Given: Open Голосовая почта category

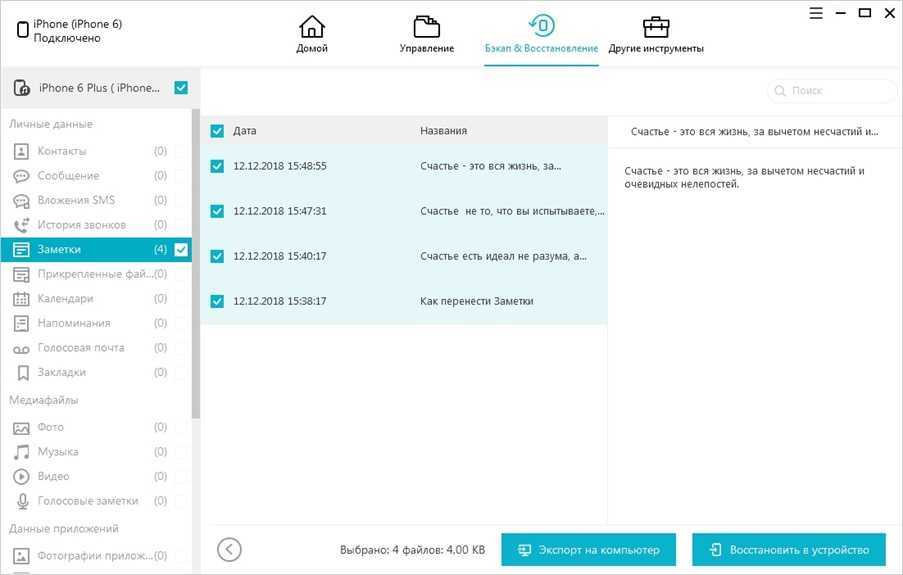Looking at the screenshot, I should pos(80,348).
